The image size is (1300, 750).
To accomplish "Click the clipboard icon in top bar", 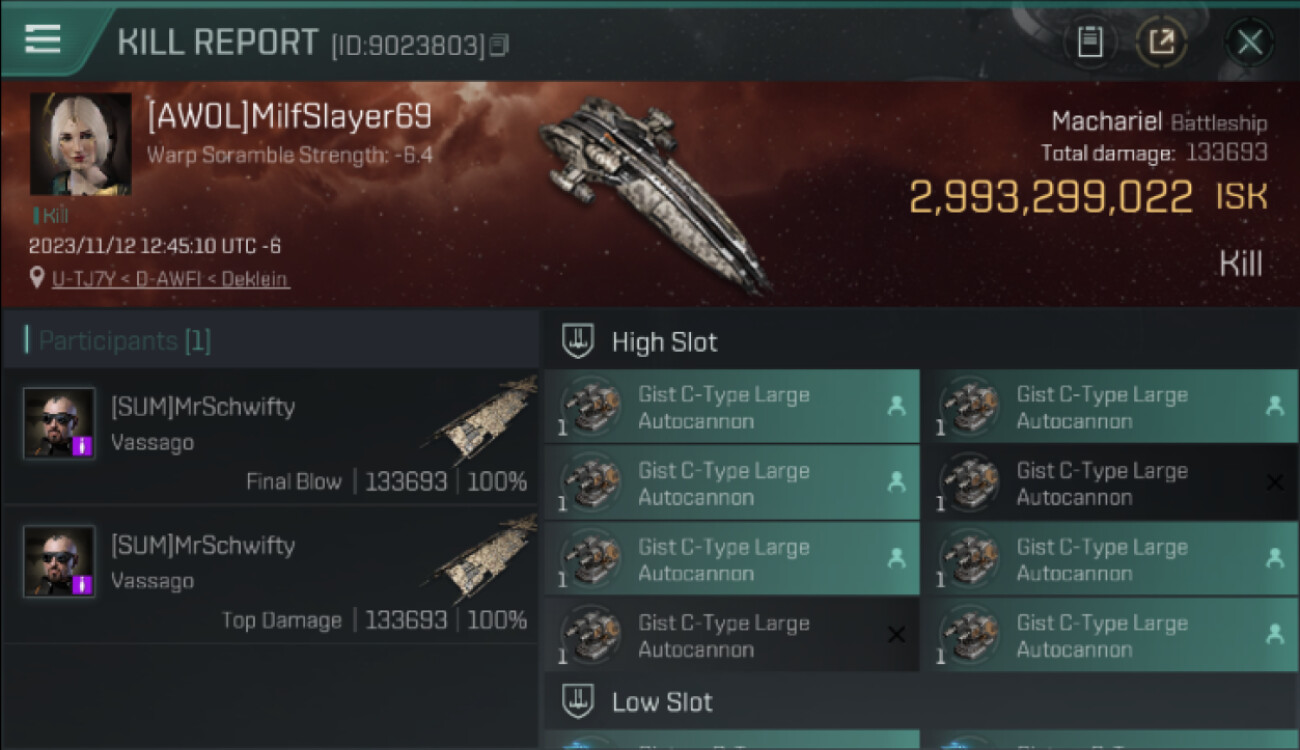I will 1089,42.
